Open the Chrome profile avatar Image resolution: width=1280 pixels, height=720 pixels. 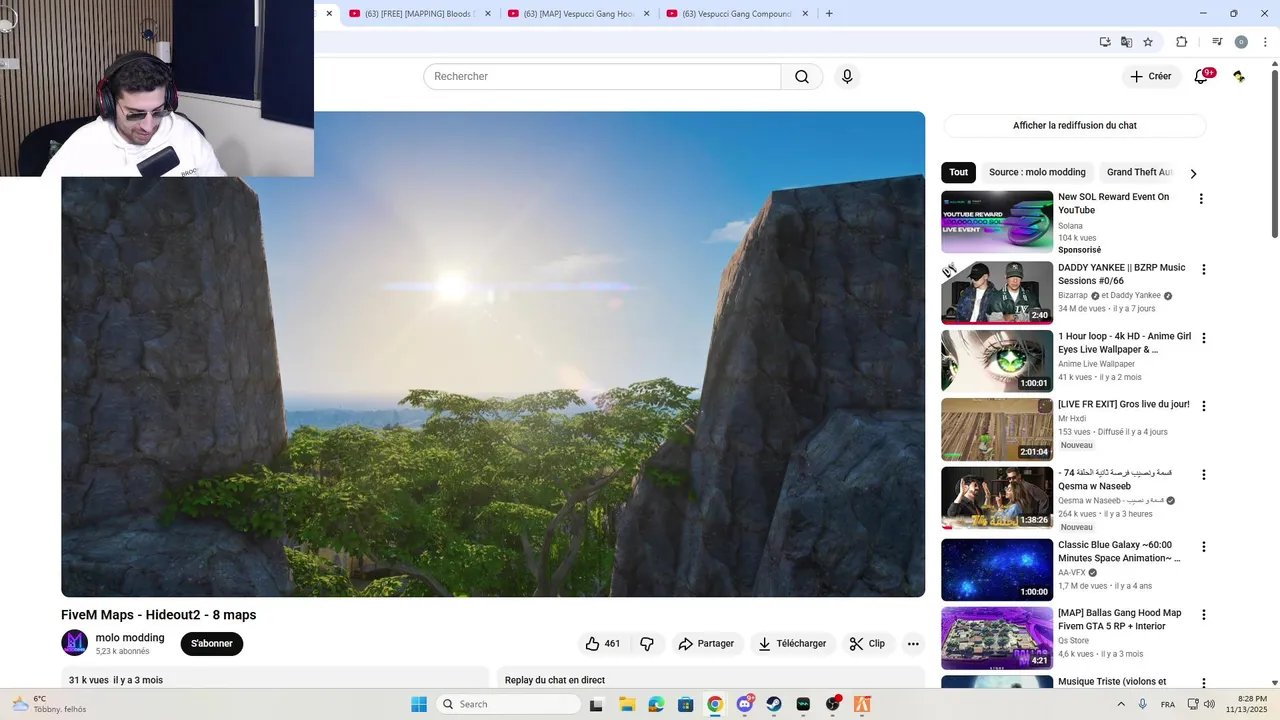click(1241, 42)
